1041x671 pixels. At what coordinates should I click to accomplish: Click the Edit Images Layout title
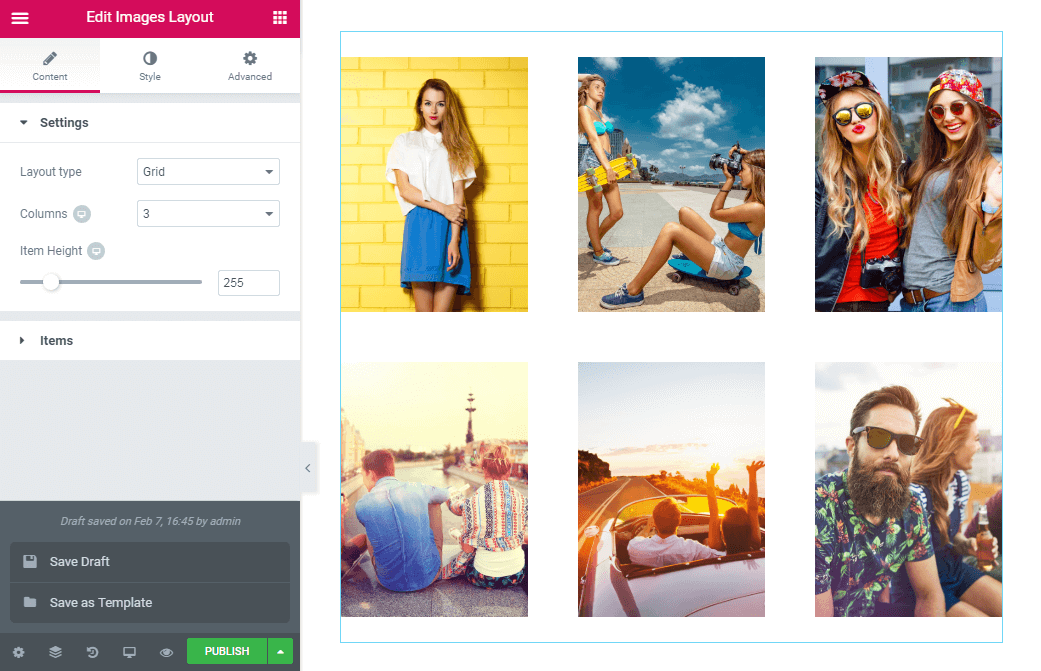pyautogui.click(x=150, y=17)
